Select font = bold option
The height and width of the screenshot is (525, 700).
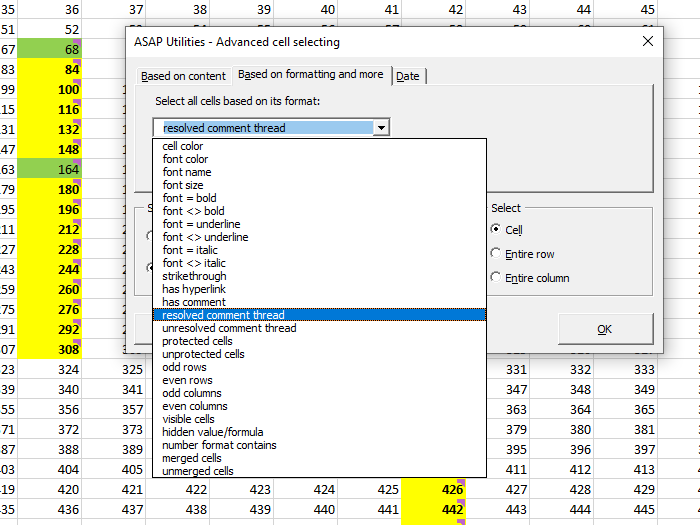(x=319, y=198)
